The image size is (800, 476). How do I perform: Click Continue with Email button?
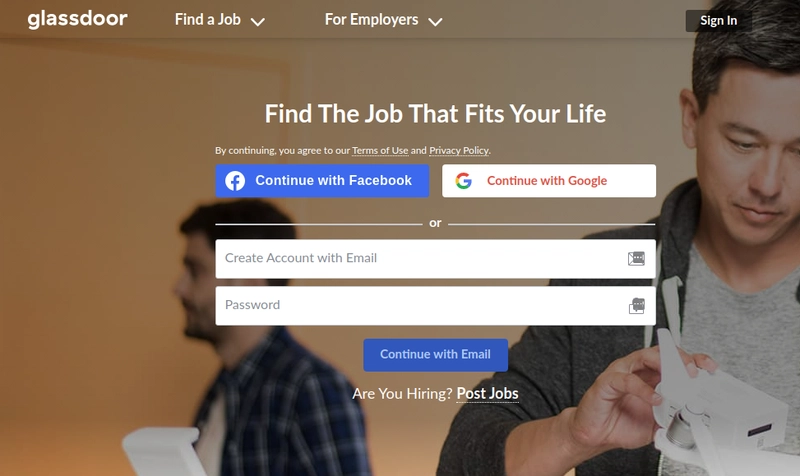435,355
